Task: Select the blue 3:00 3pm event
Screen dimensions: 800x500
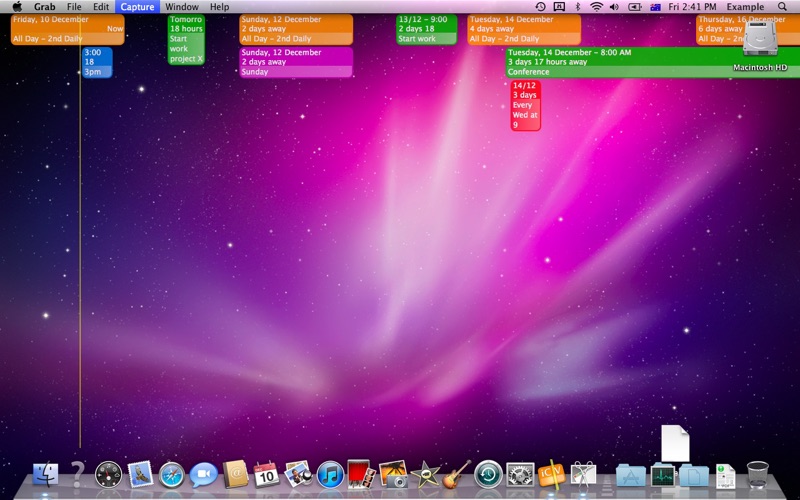Action: (x=97, y=62)
